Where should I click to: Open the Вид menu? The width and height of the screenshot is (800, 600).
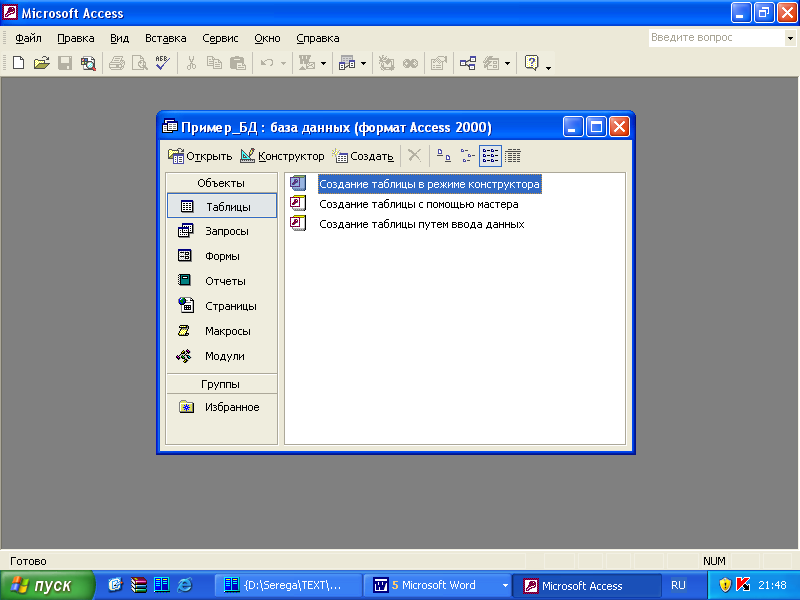coord(119,38)
